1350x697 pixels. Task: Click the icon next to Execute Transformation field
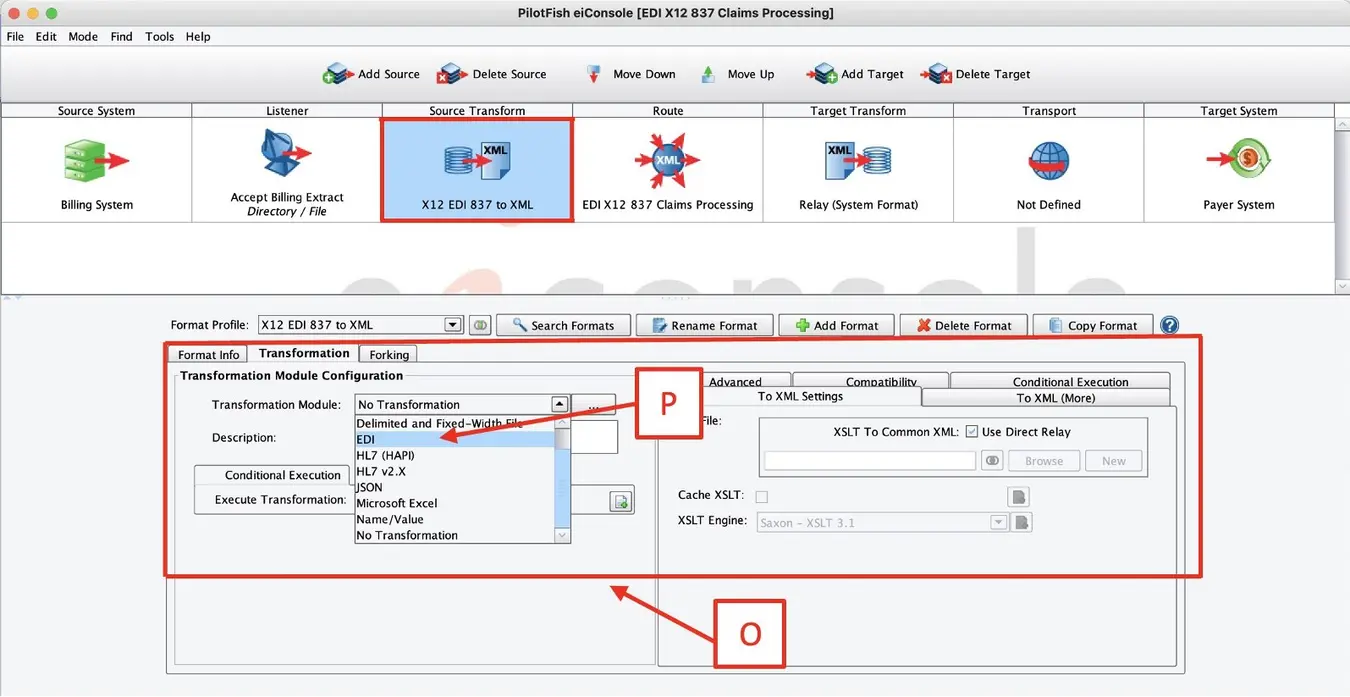tap(621, 501)
